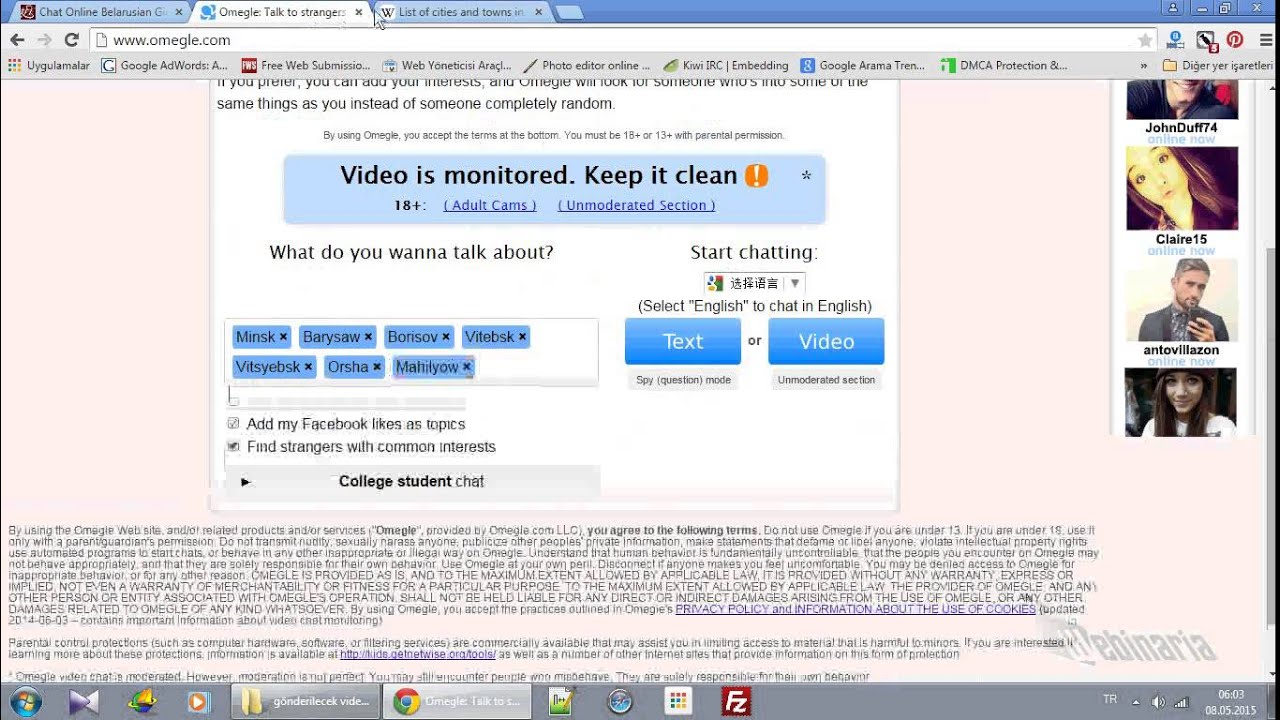Remove the Barysaw interest tag
Screen dimensions: 1280x720
pos(368,337)
